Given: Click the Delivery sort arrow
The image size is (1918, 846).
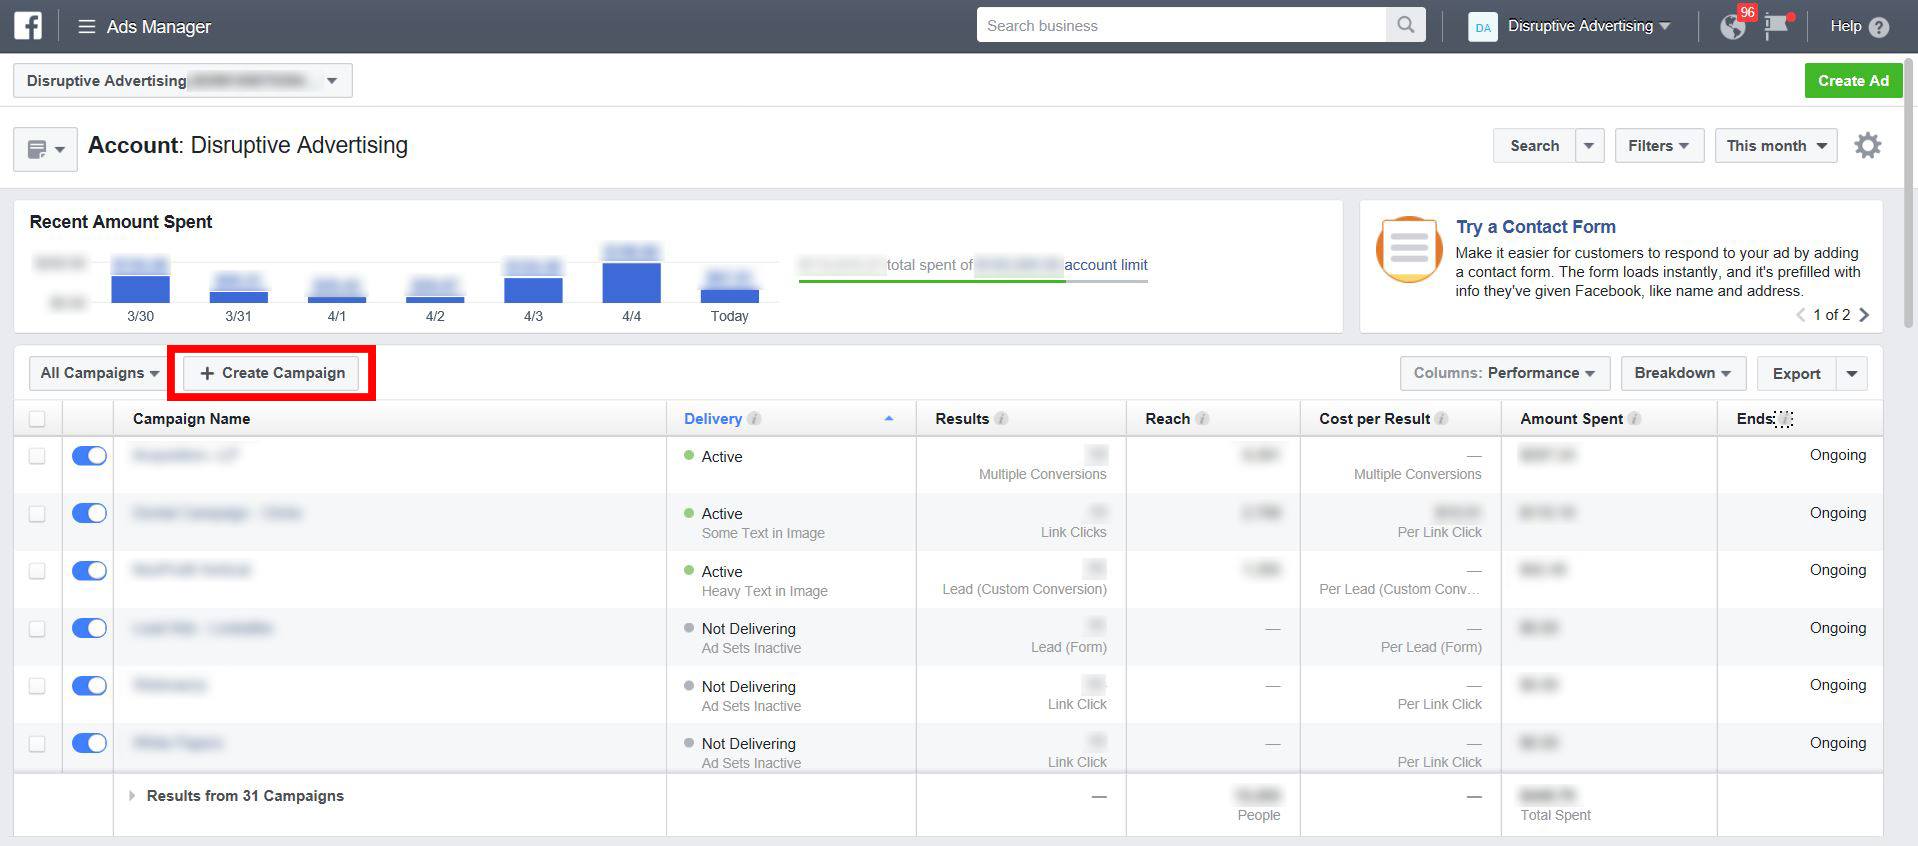Looking at the screenshot, I should coord(889,419).
